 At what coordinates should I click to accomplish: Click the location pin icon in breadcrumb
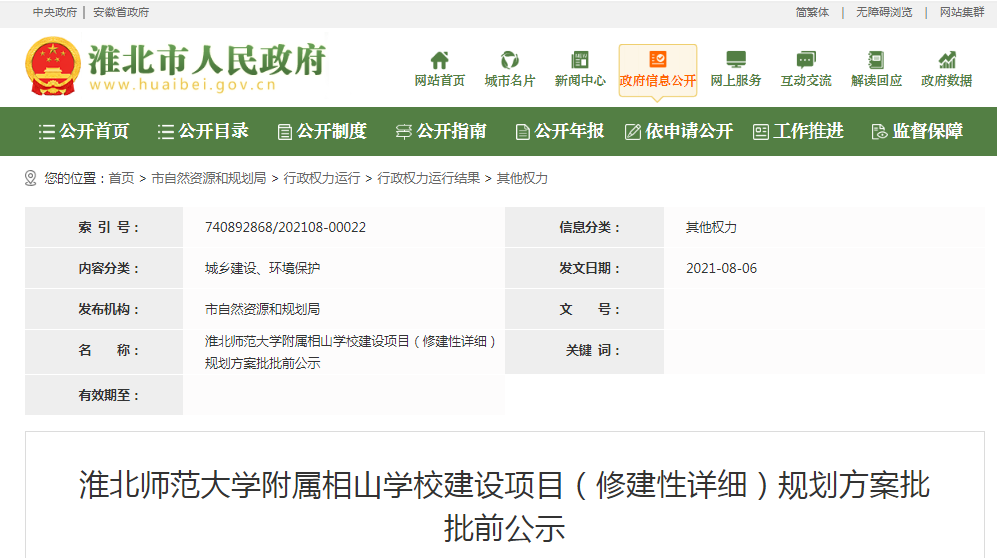(31, 179)
